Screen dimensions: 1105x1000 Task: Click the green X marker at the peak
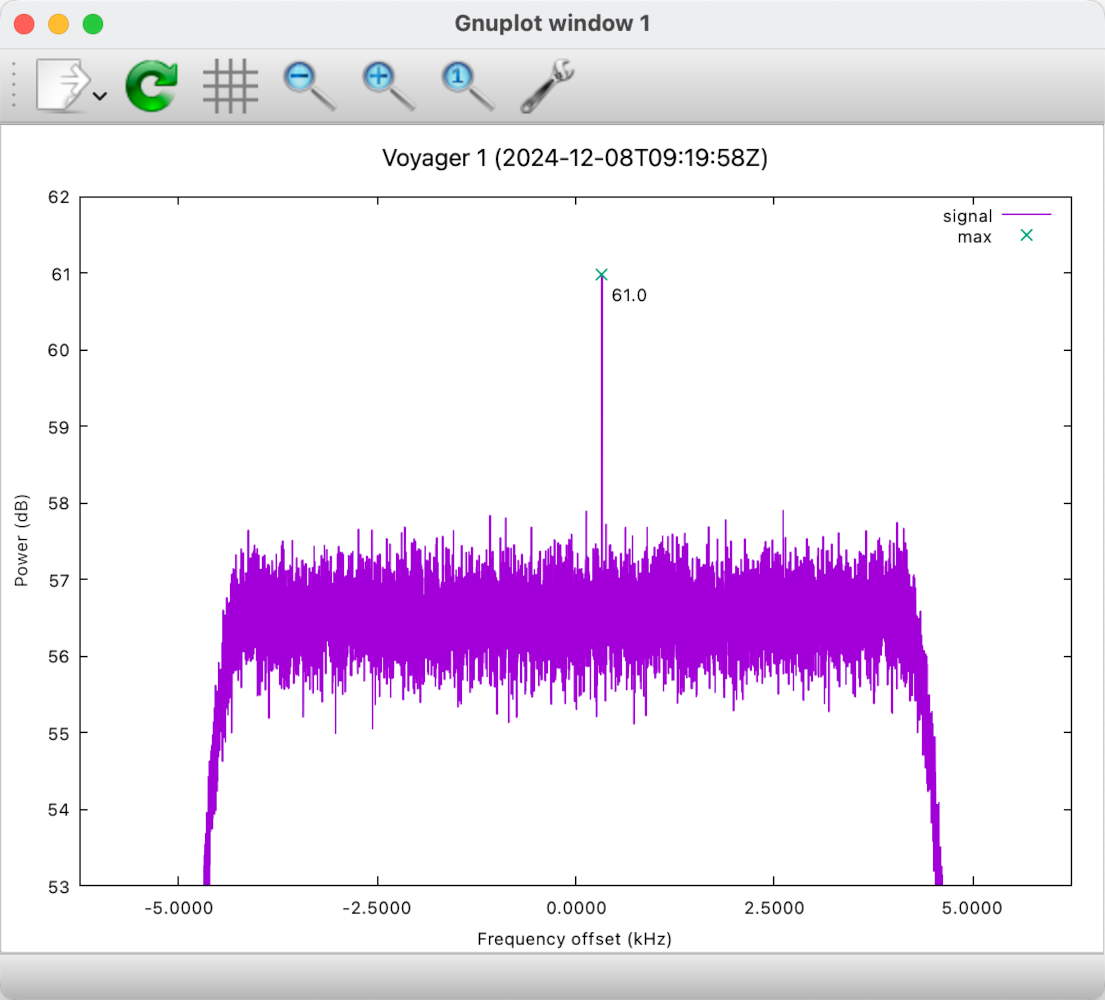[601, 273]
